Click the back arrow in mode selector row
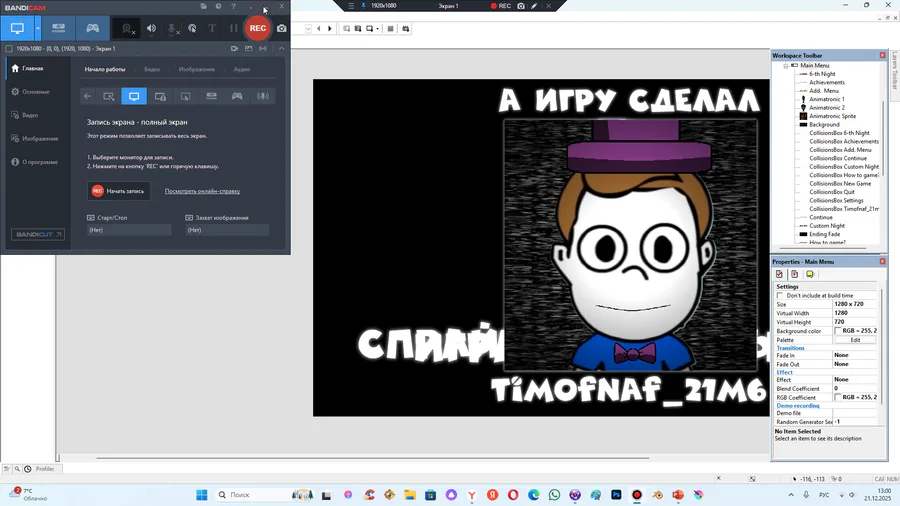This screenshot has width=900, height=506. [87, 96]
